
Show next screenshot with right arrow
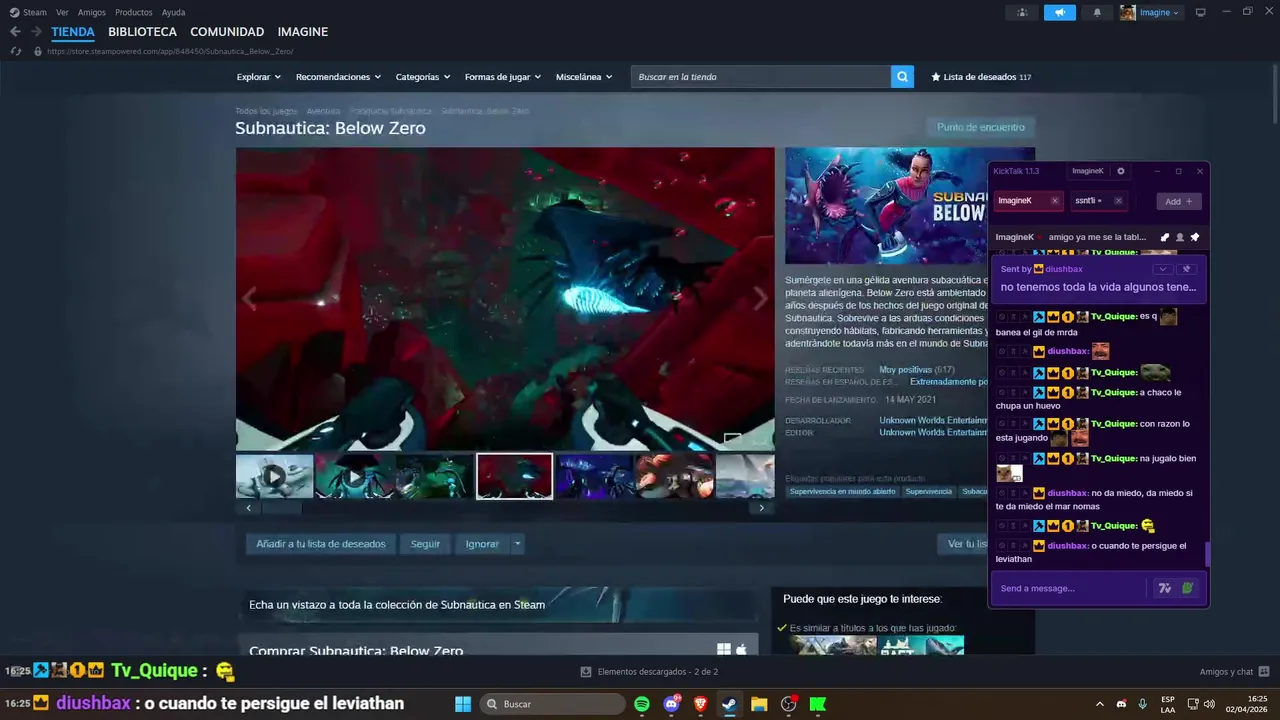[760, 299]
